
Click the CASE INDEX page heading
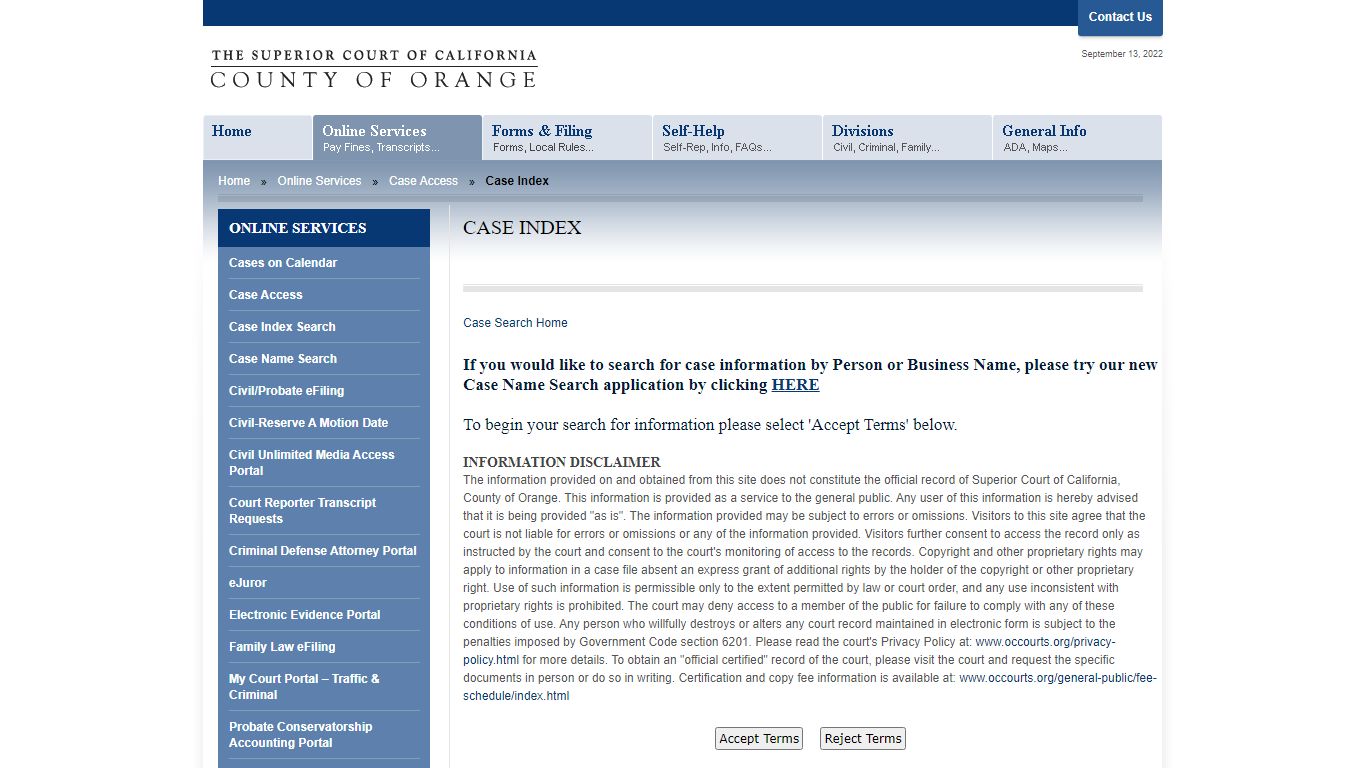point(522,228)
